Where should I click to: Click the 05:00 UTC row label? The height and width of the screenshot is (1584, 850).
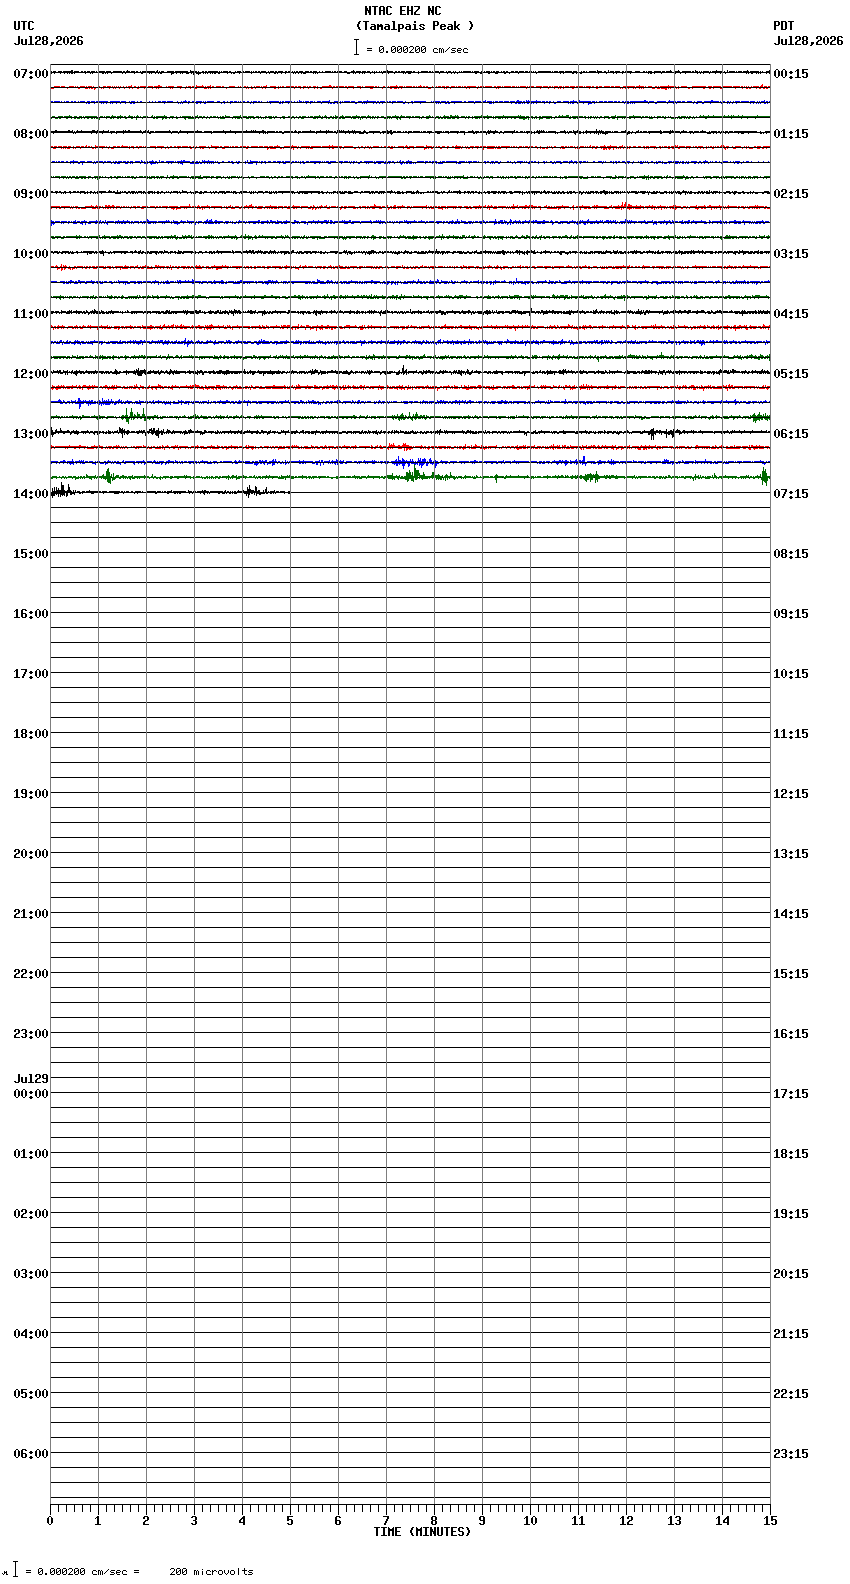click(31, 1394)
